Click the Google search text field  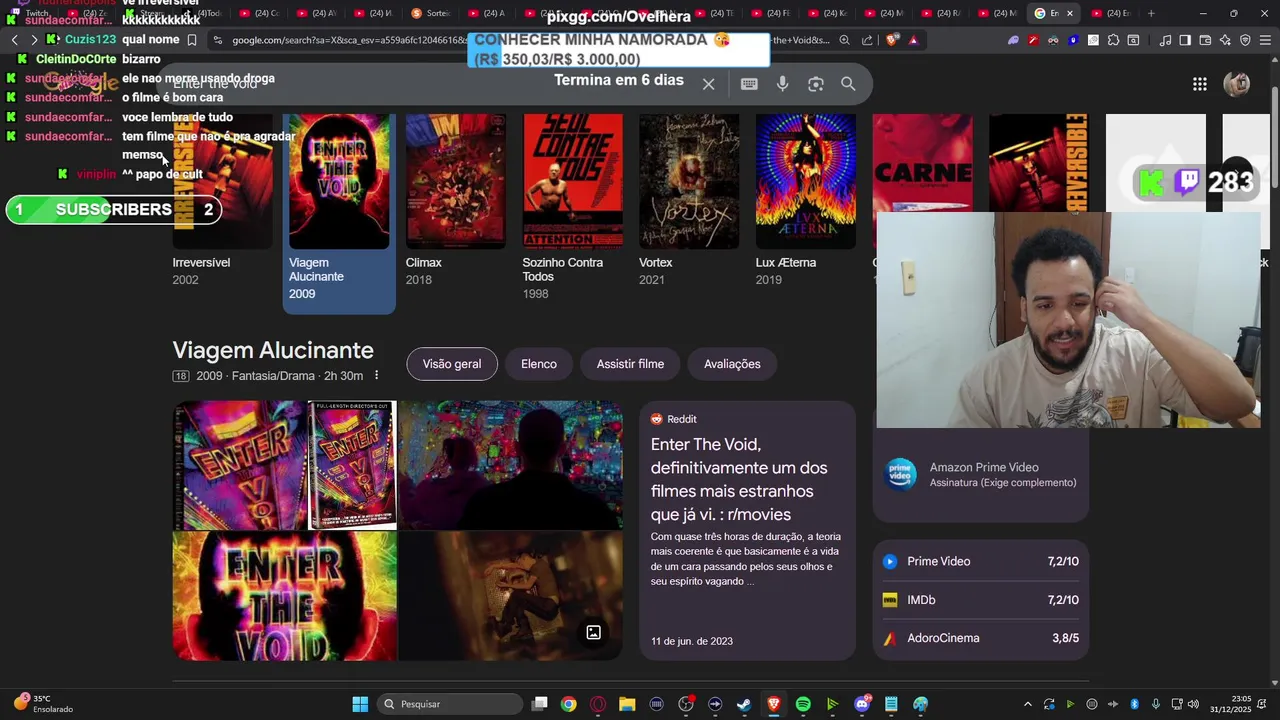pos(430,84)
